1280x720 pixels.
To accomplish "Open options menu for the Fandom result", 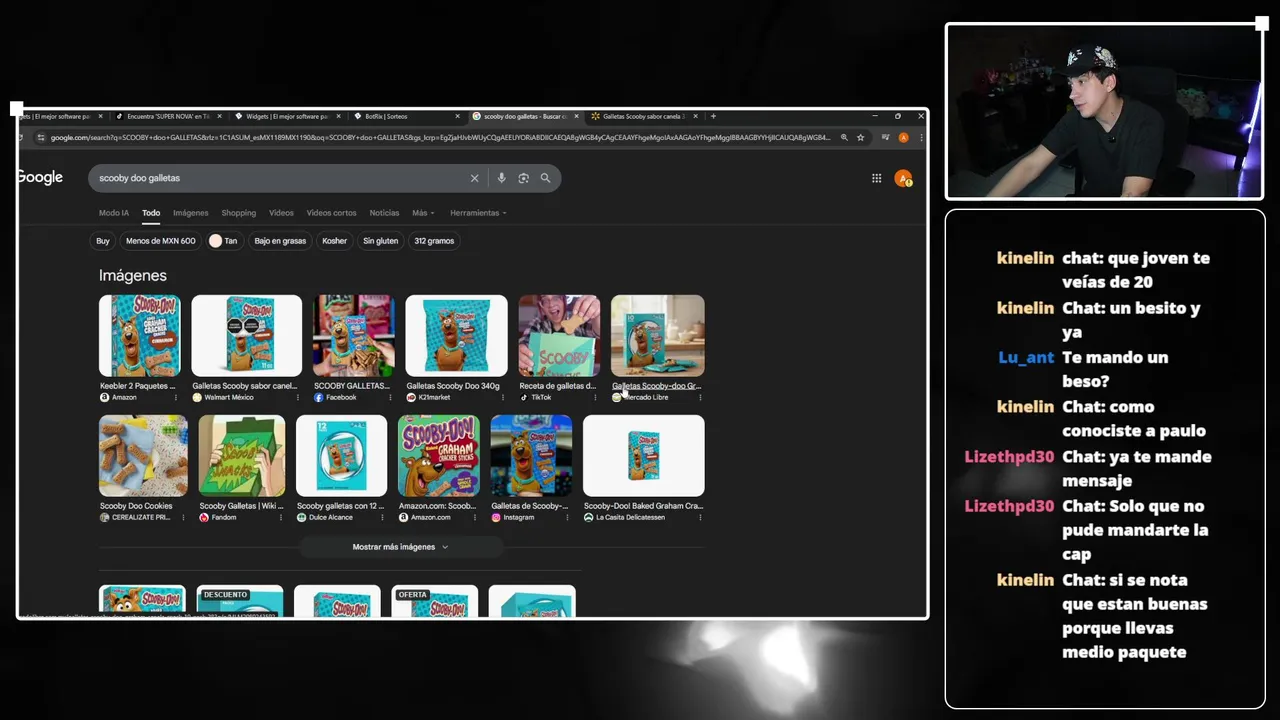I will [281, 517].
